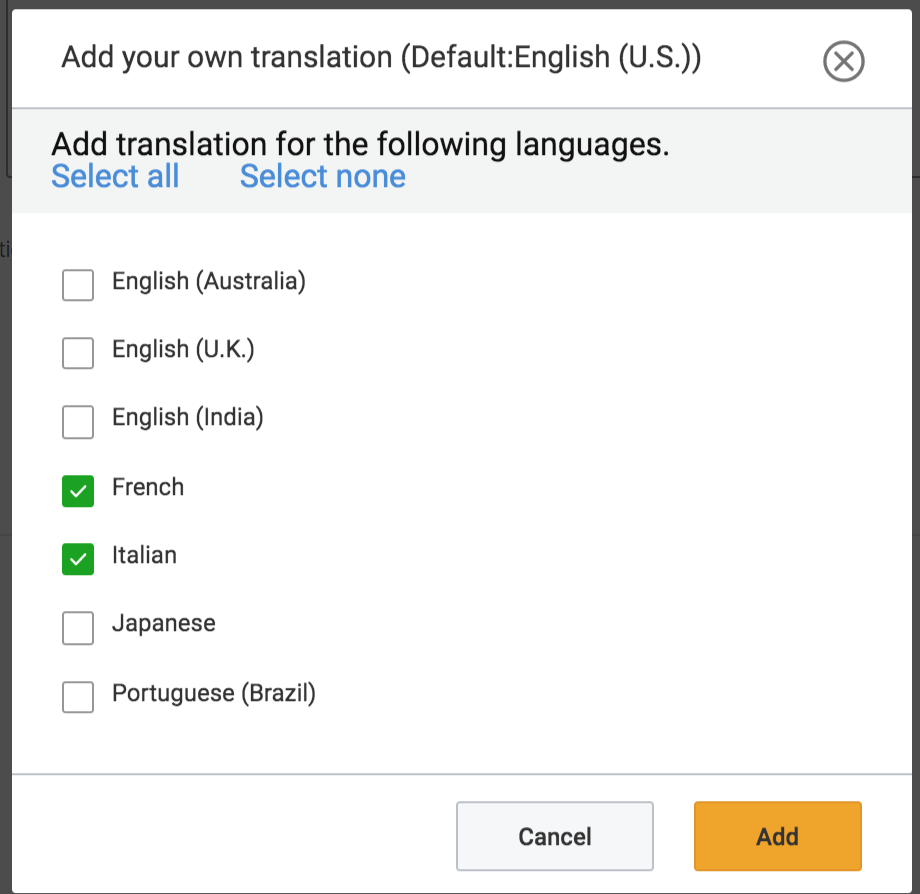Enable the English (U.K.) checkbox

78,353
